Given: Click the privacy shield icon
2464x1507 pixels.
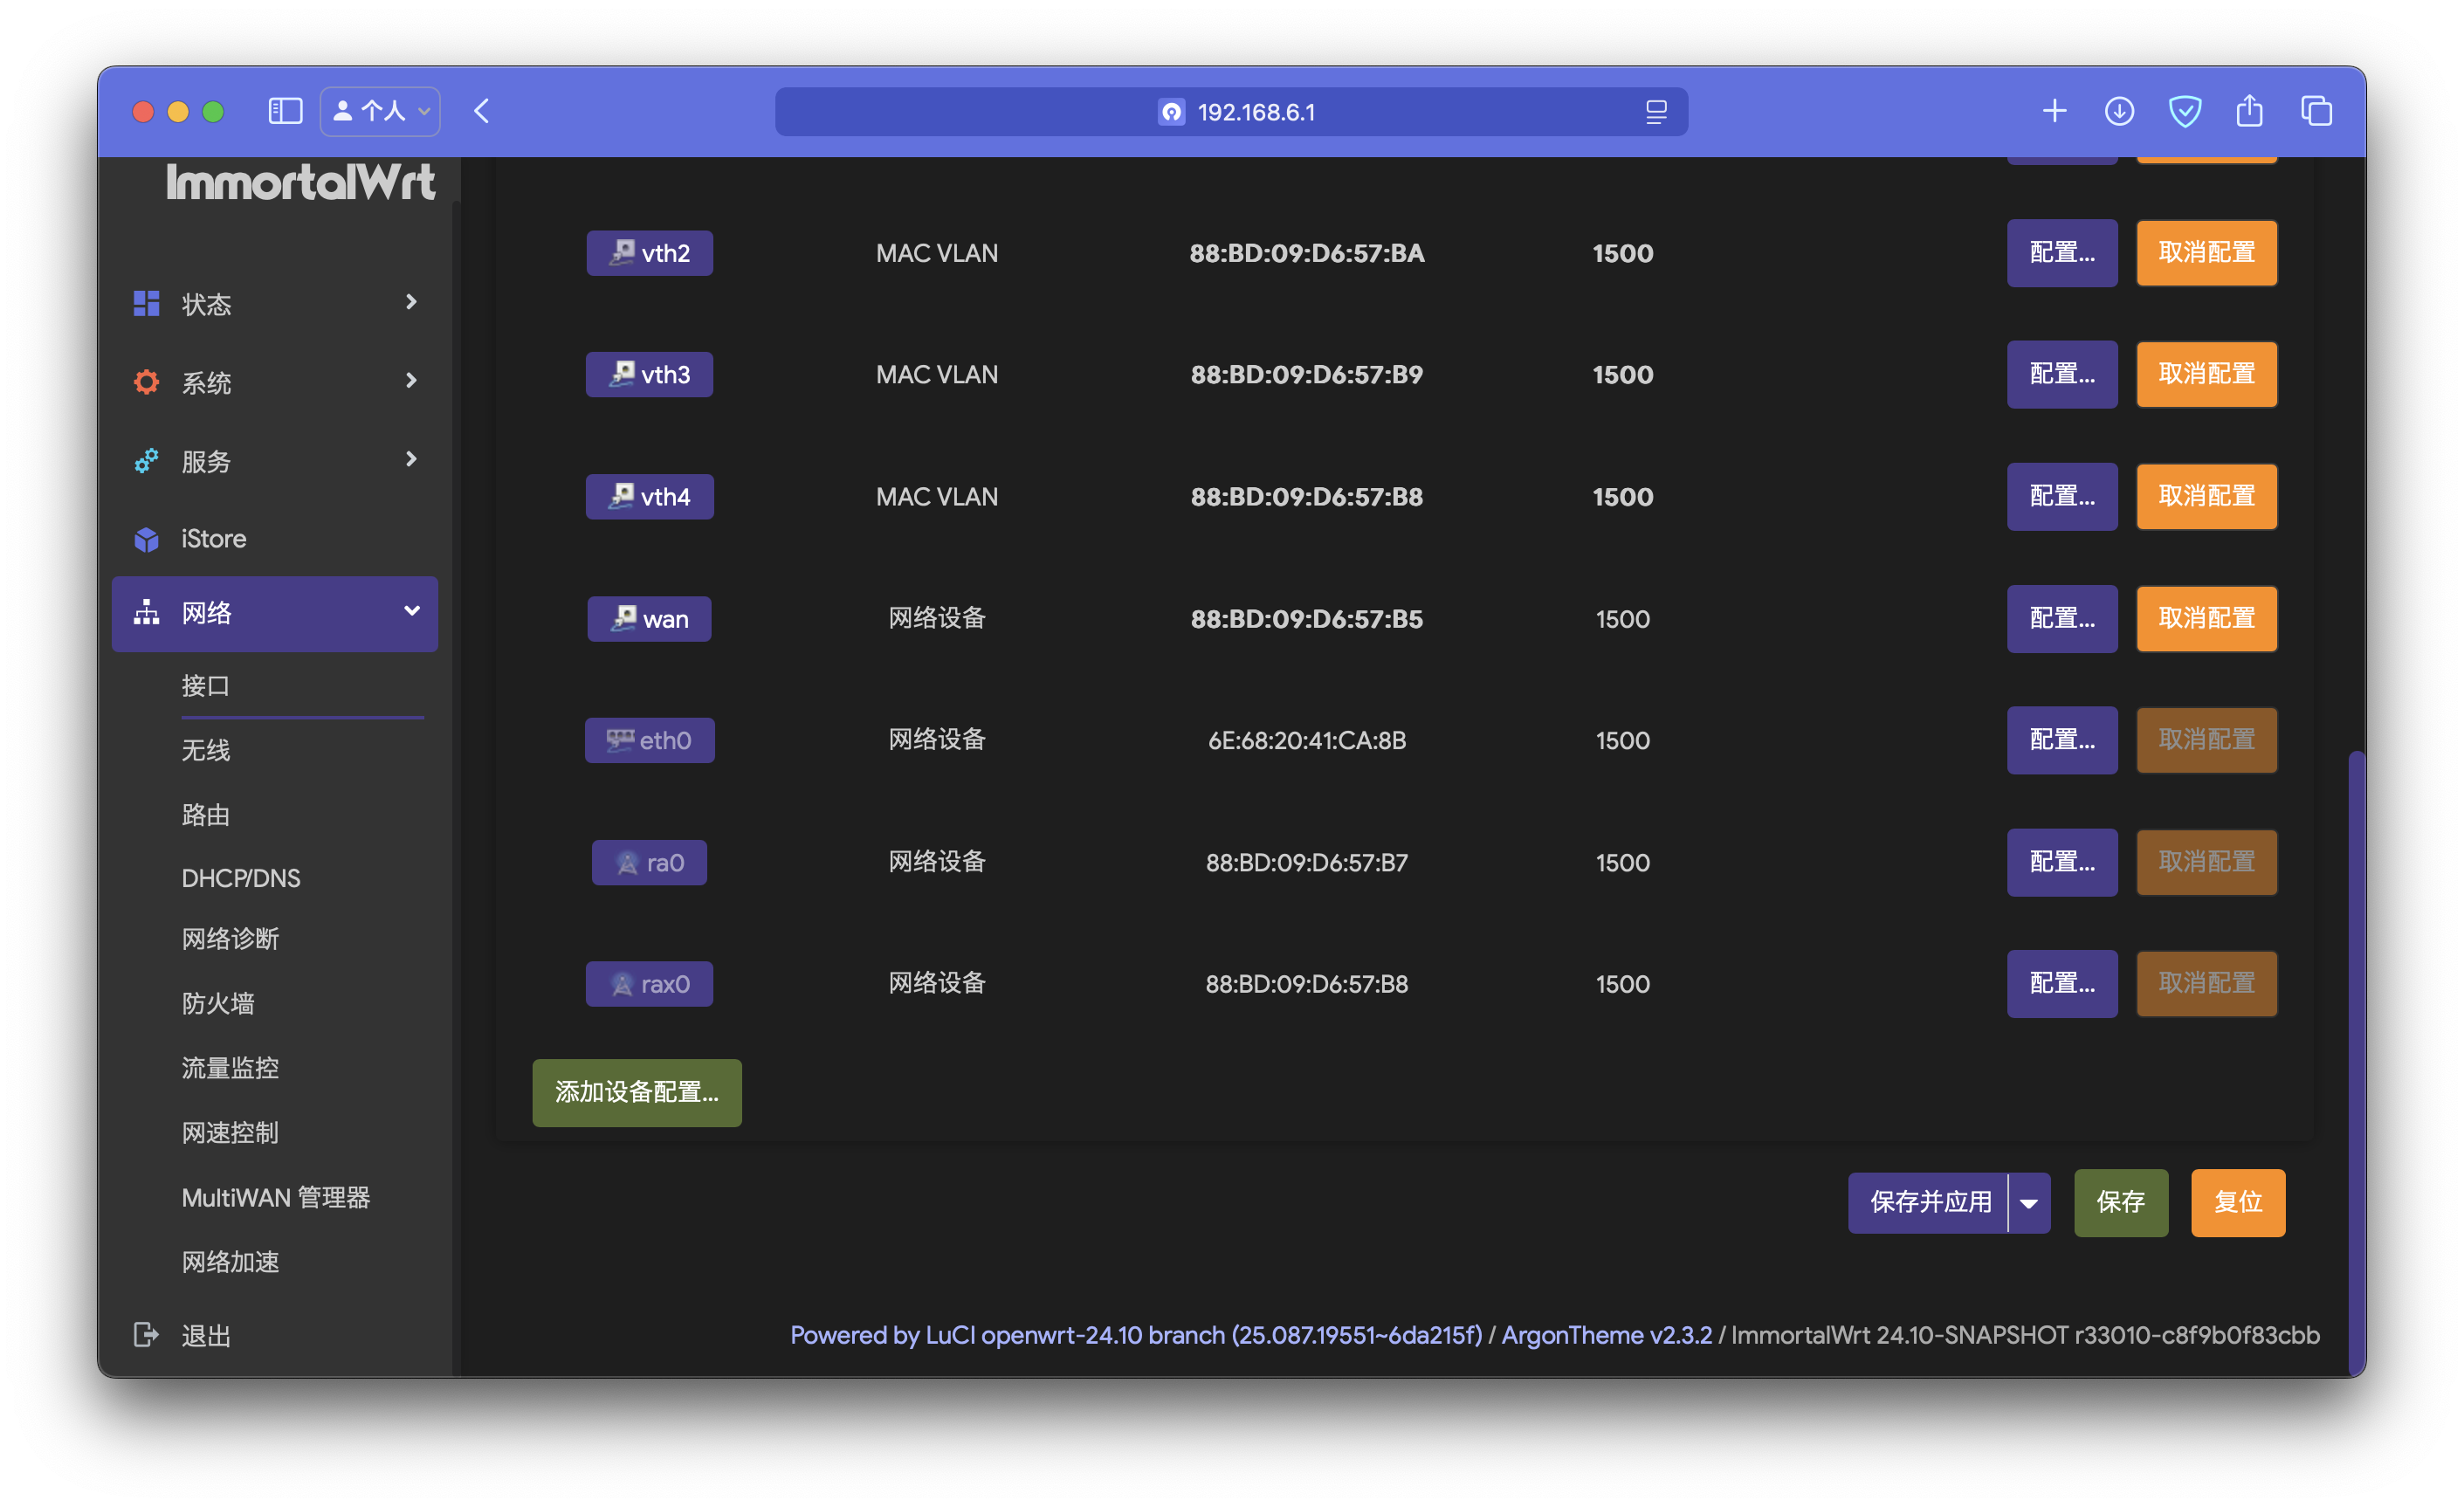Looking at the screenshot, I should [2184, 111].
